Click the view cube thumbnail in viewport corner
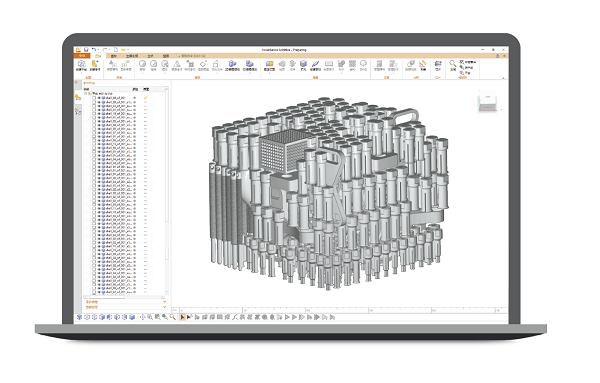Image resolution: width=600 pixels, height=383 pixels. (x=488, y=102)
